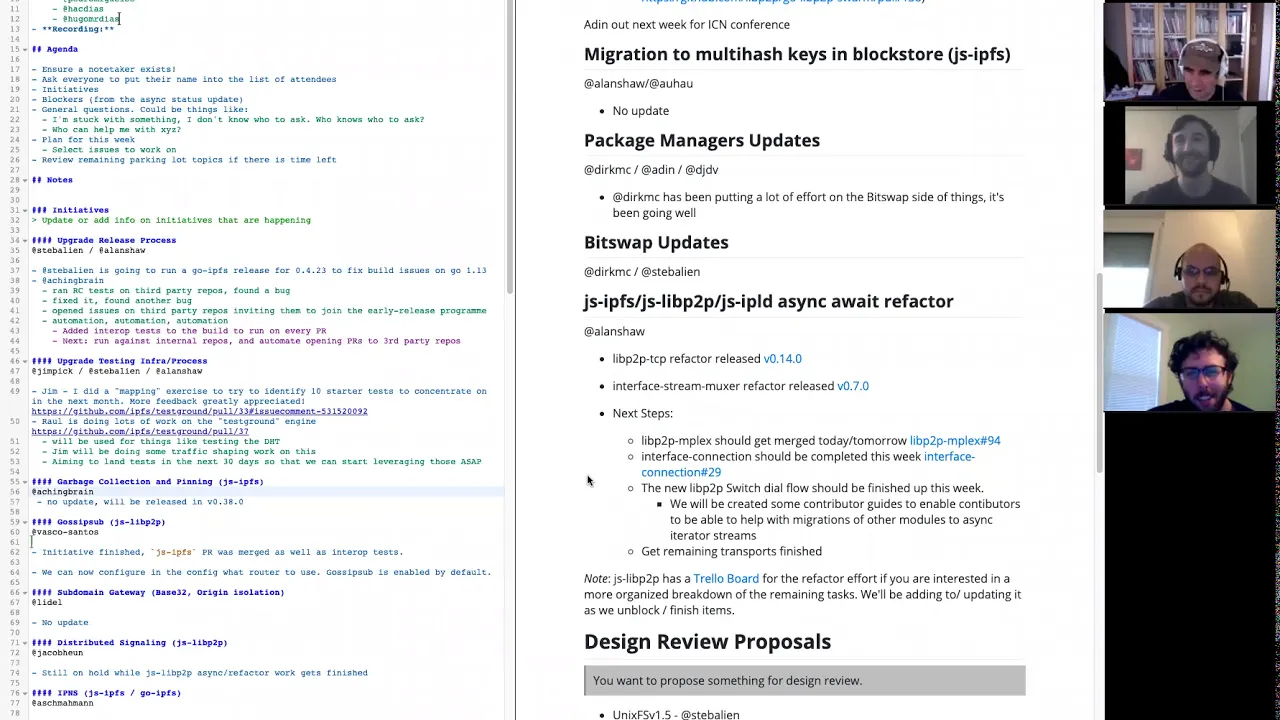
Task: Follow the libp2p-mplex#94 link
Action: coord(954,440)
